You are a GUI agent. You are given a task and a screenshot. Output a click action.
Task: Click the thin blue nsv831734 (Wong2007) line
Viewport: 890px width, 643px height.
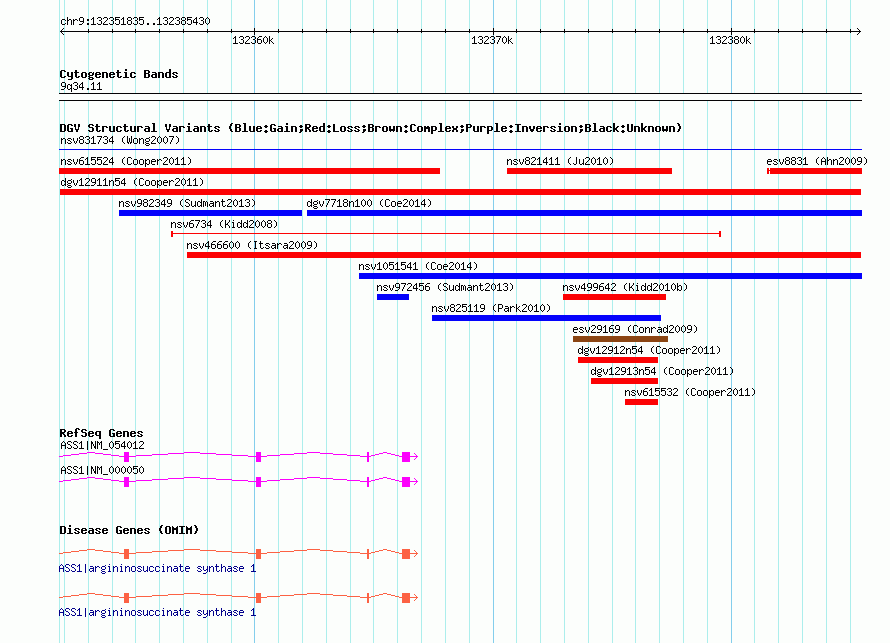point(460,150)
